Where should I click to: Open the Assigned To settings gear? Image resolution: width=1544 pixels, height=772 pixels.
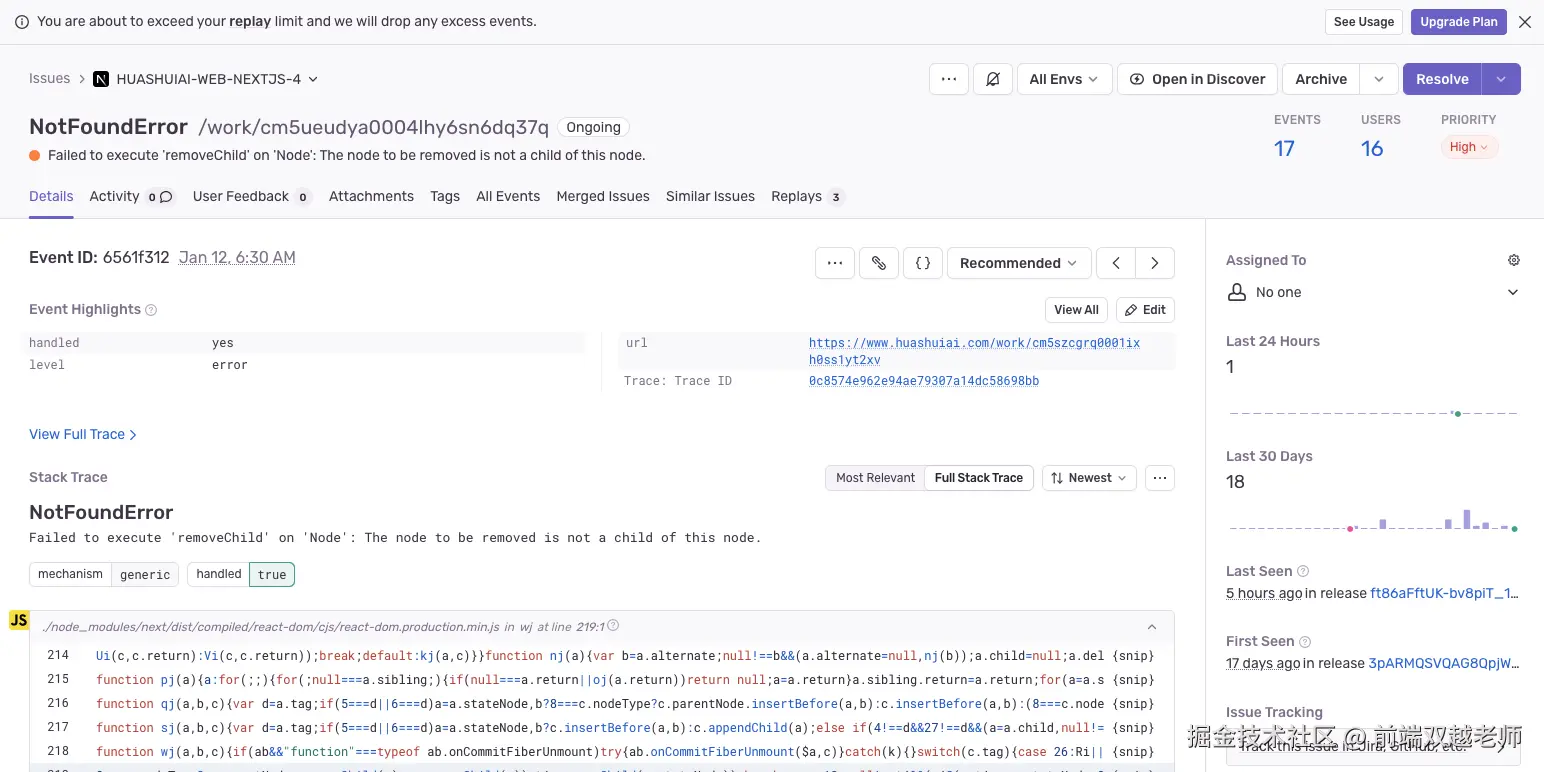(1513, 260)
